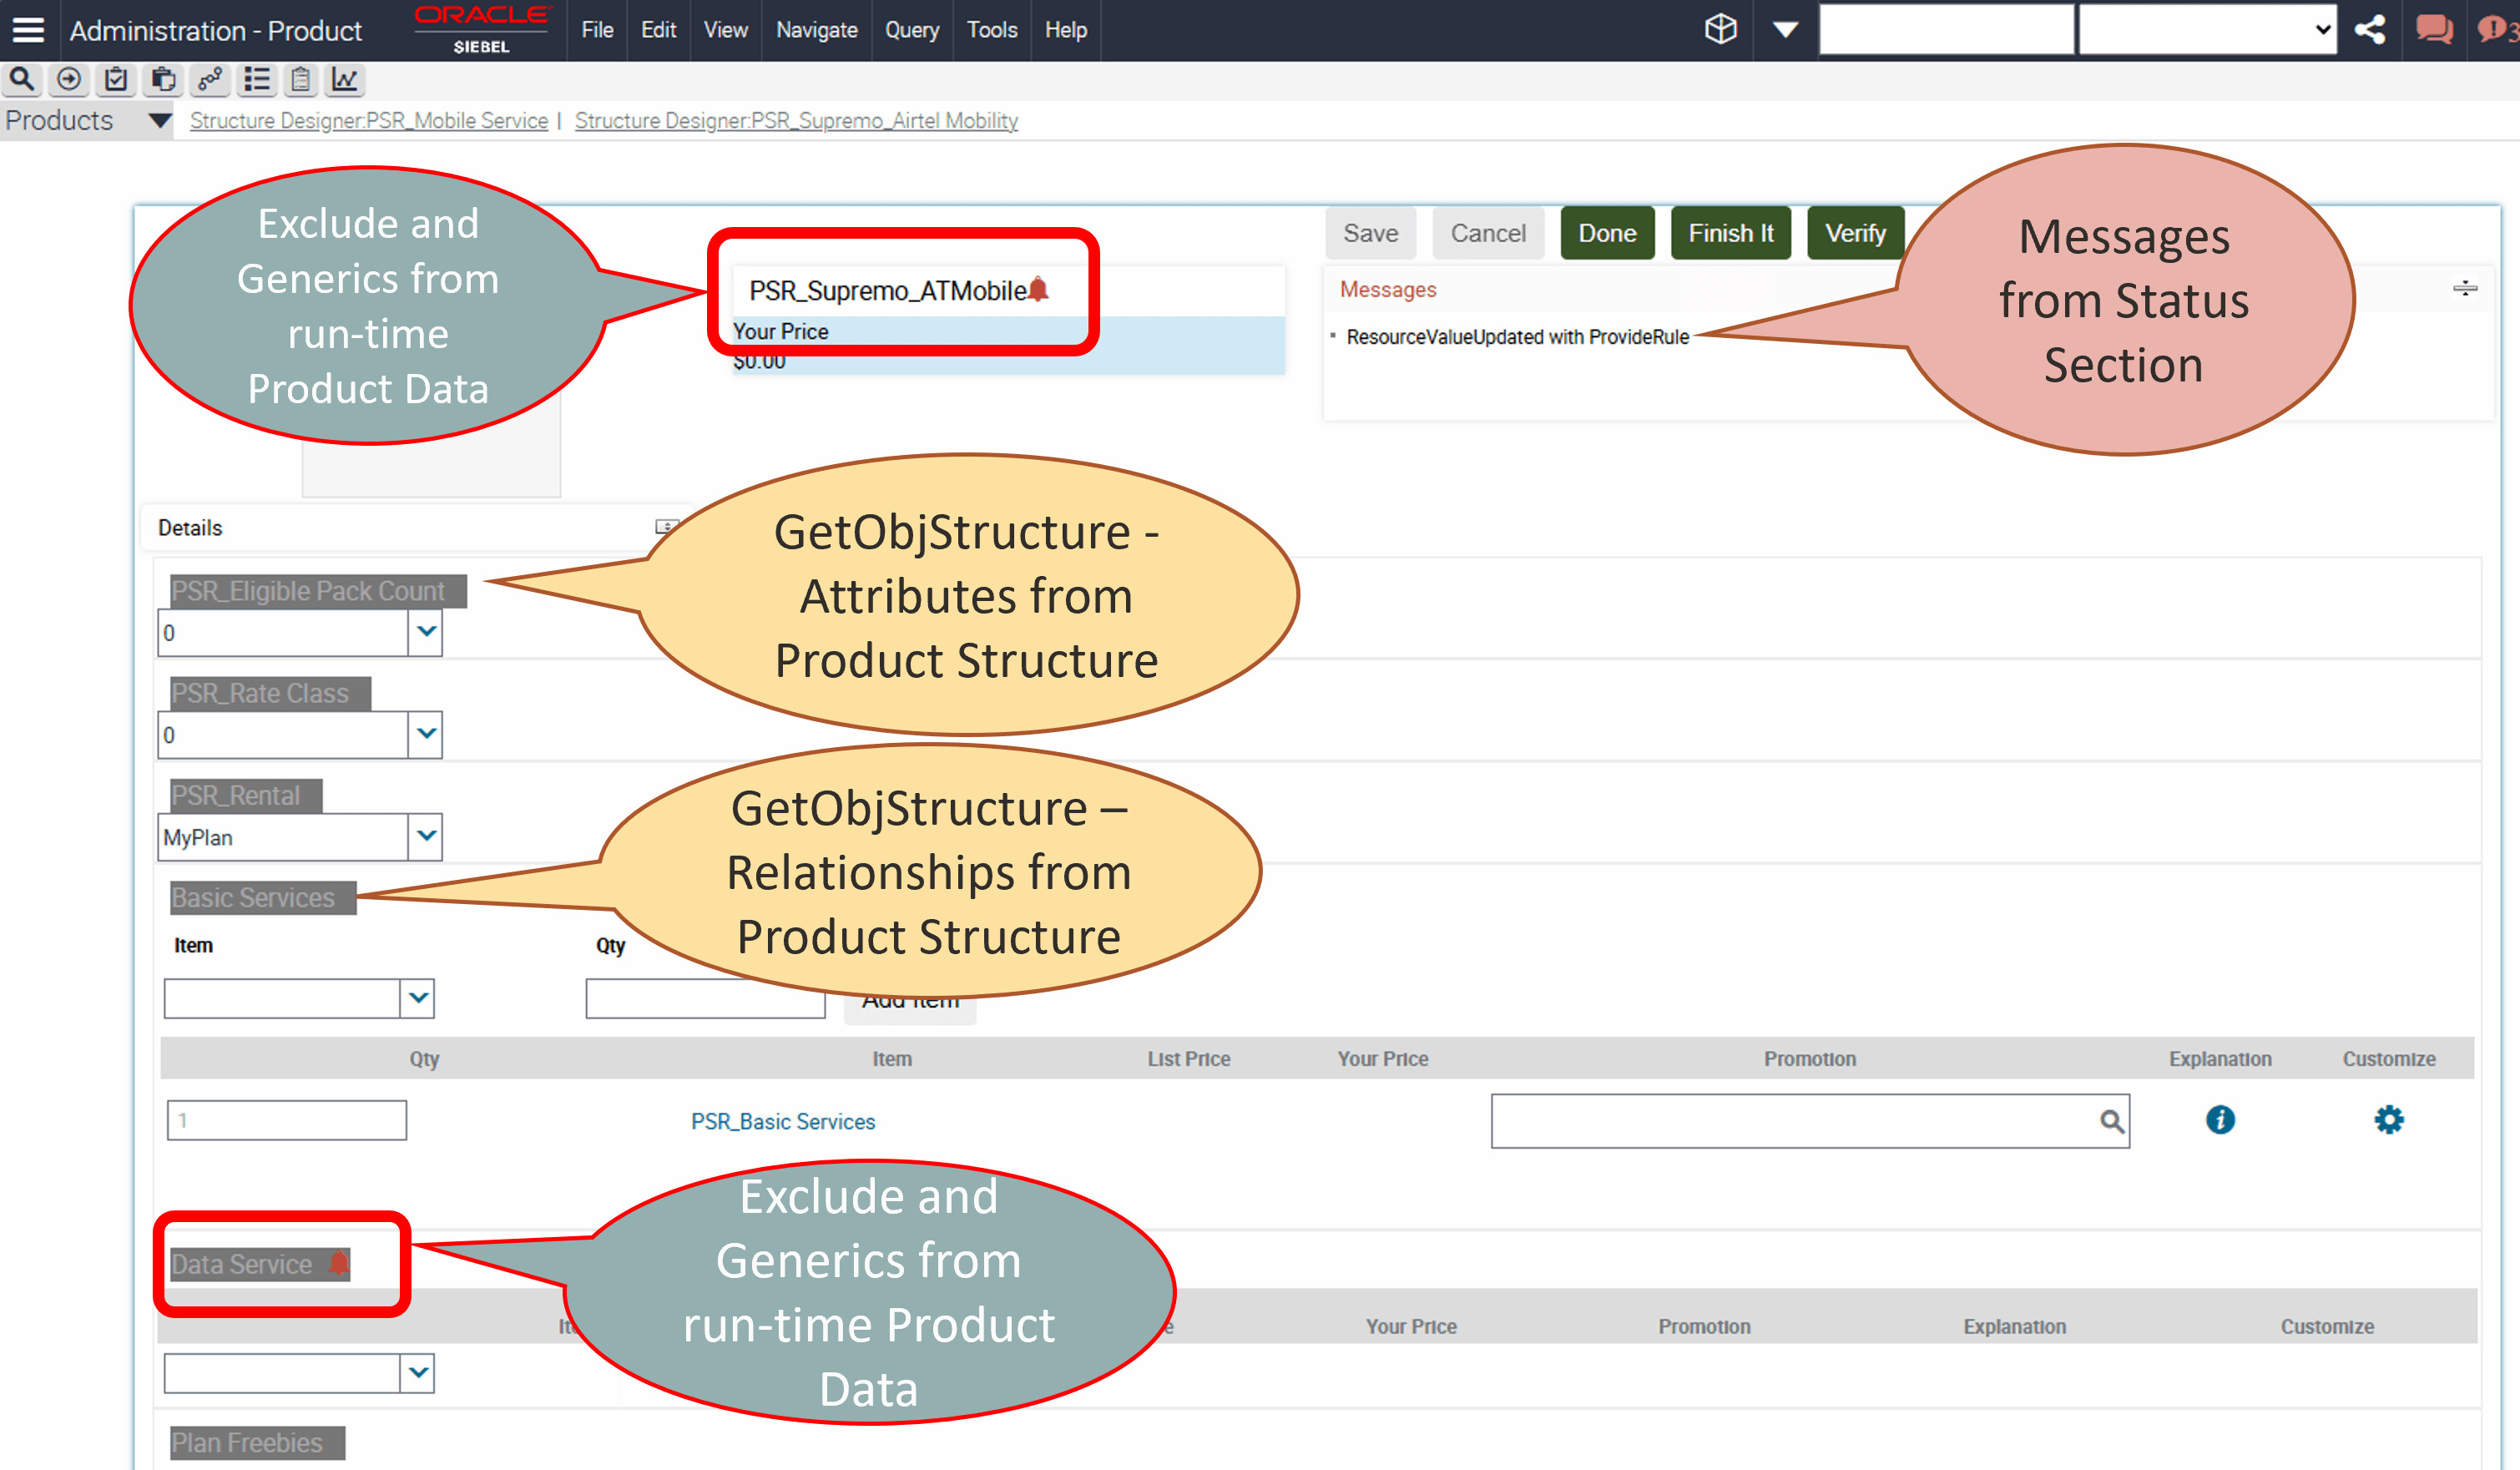Click the bulleted list toolbar icon

(x=257, y=79)
